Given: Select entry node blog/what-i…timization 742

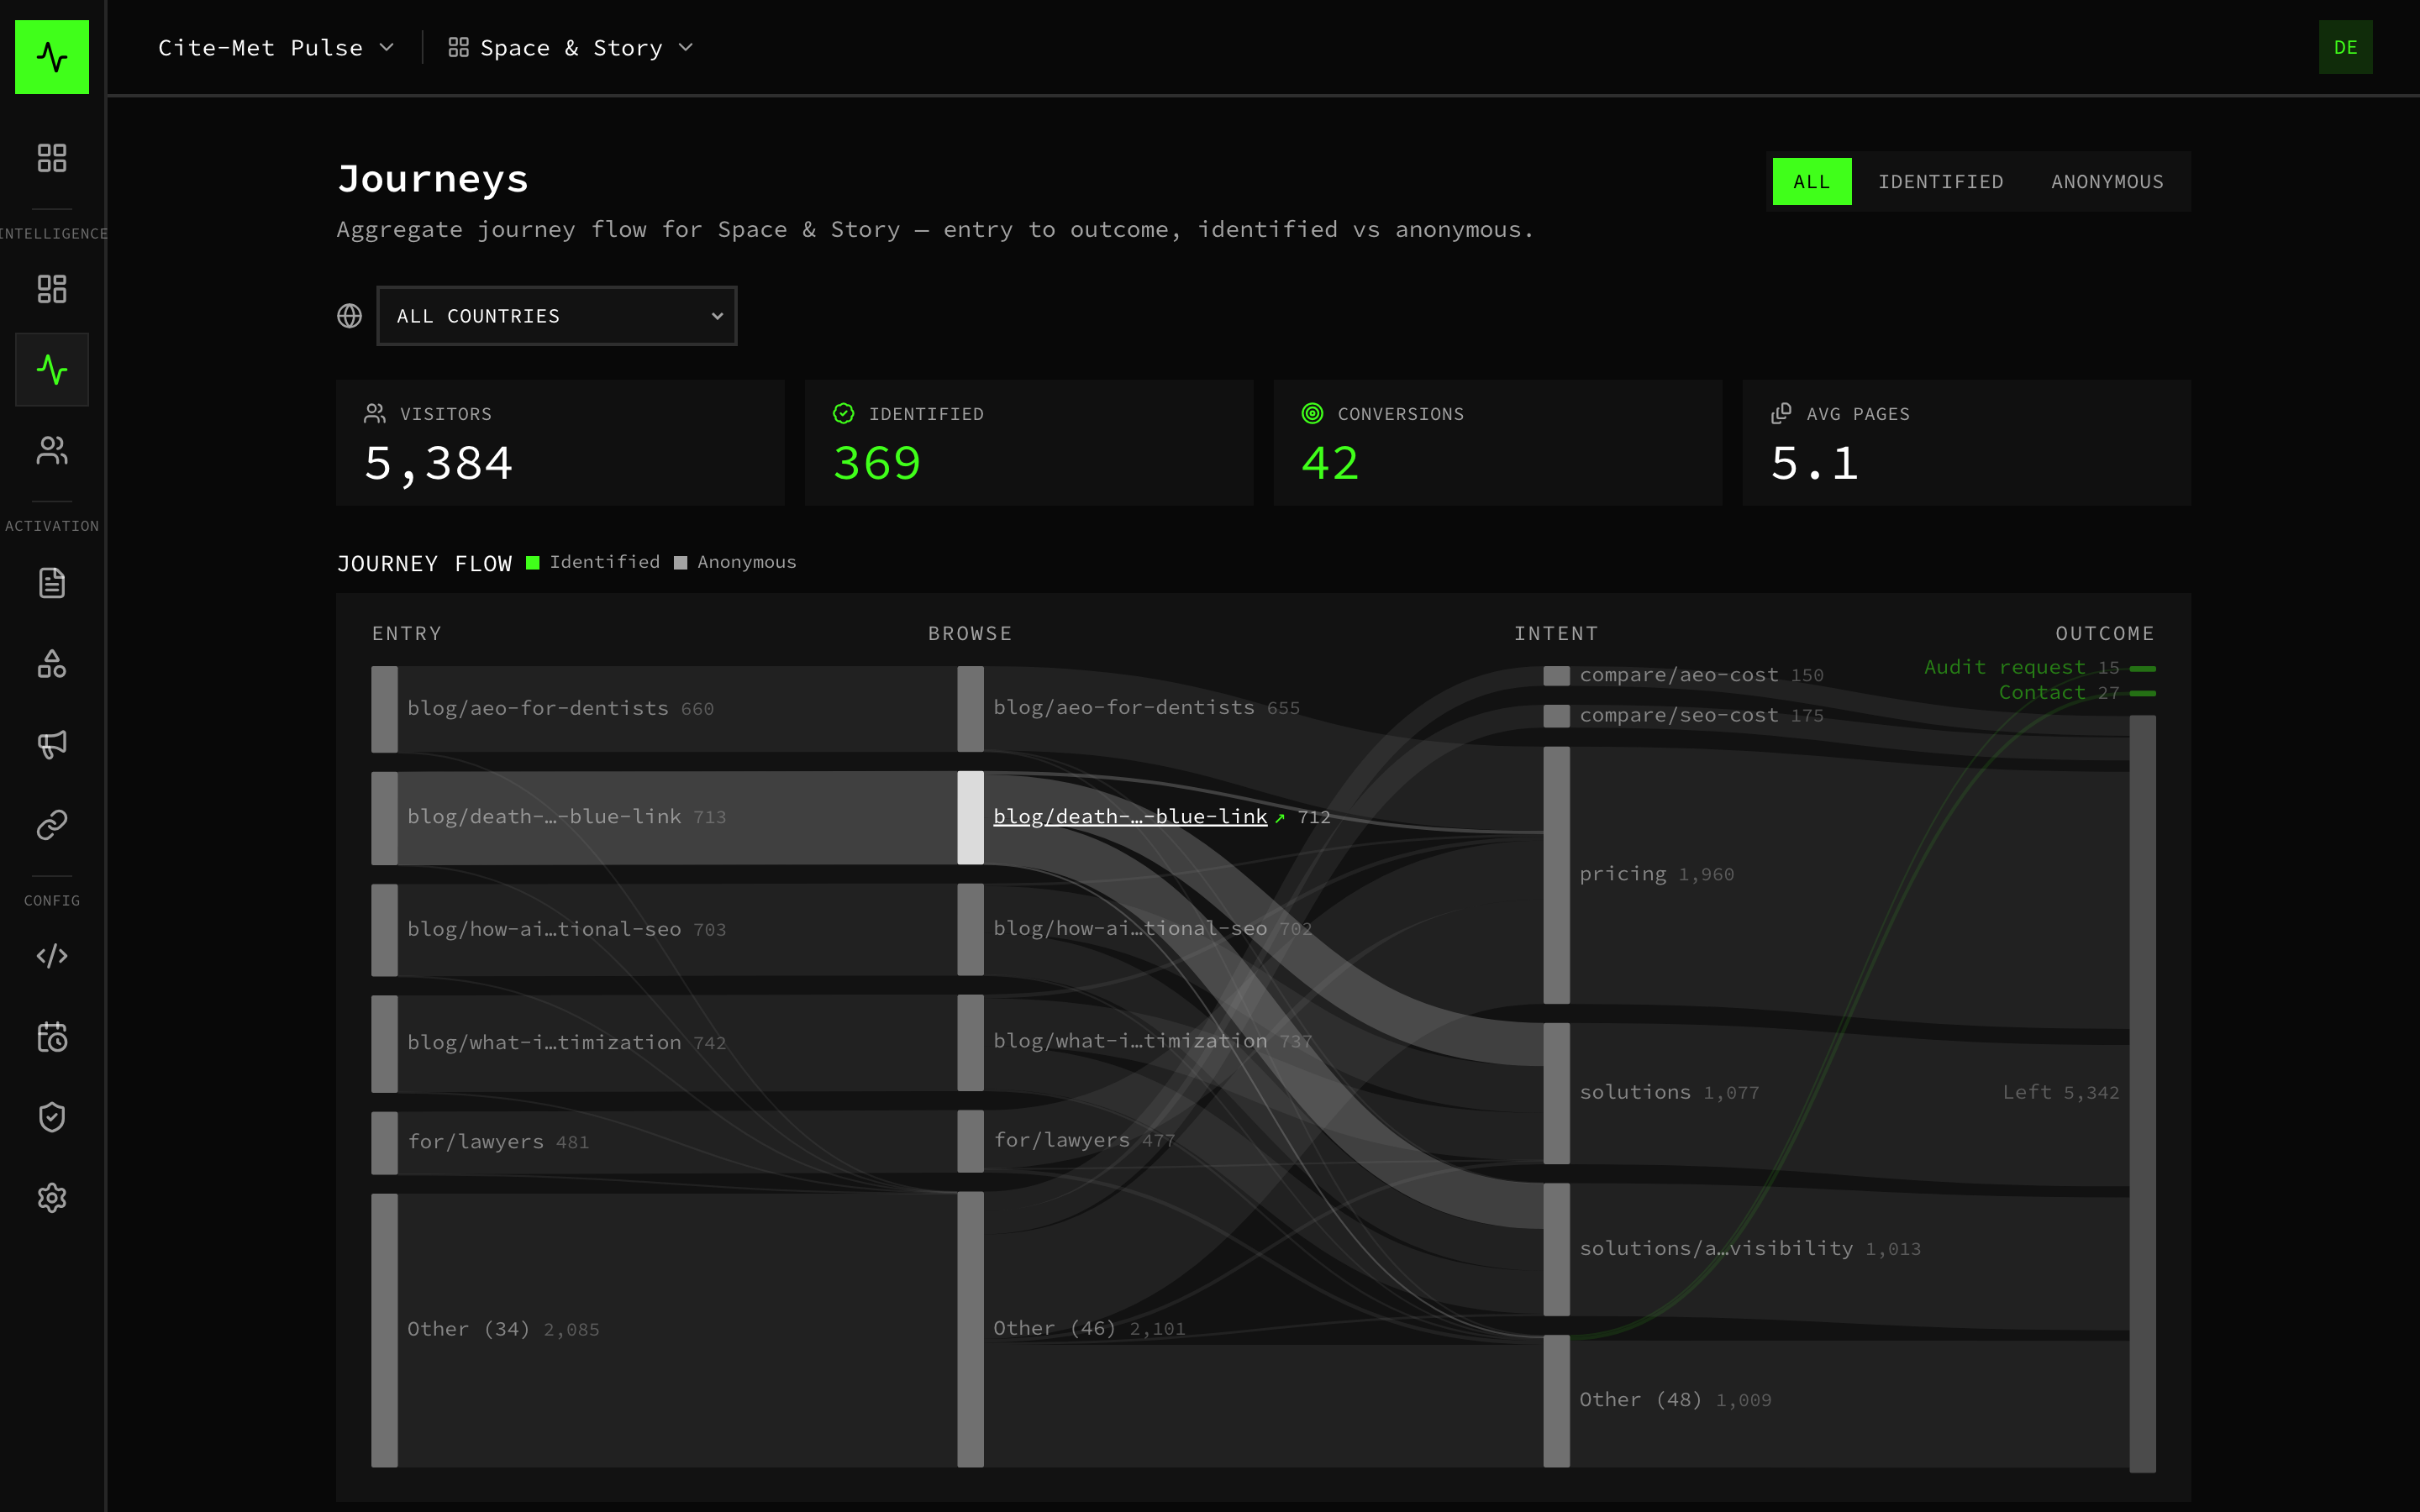Looking at the screenshot, I should tap(385, 1043).
